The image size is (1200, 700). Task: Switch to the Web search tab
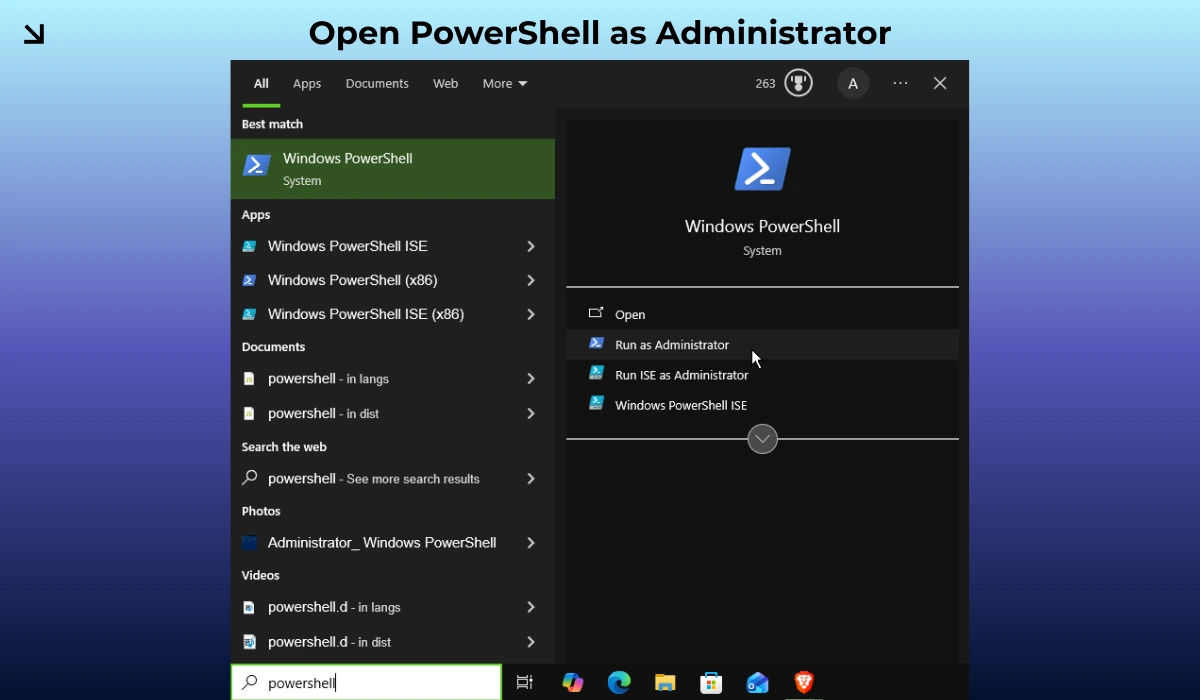pyautogui.click(x=446, y=84)
